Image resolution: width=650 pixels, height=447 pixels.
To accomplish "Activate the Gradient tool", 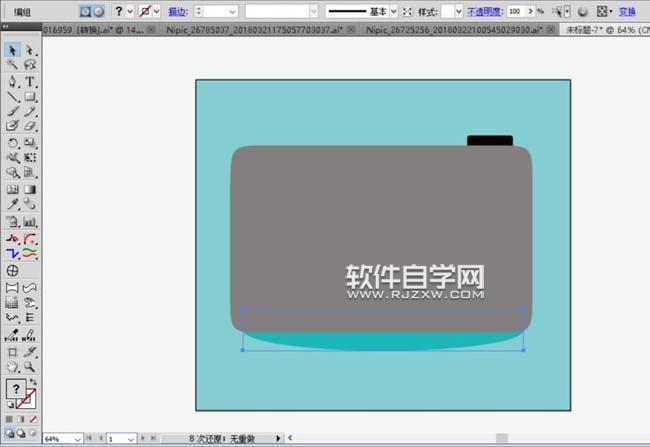I will (x=29, y=189).
